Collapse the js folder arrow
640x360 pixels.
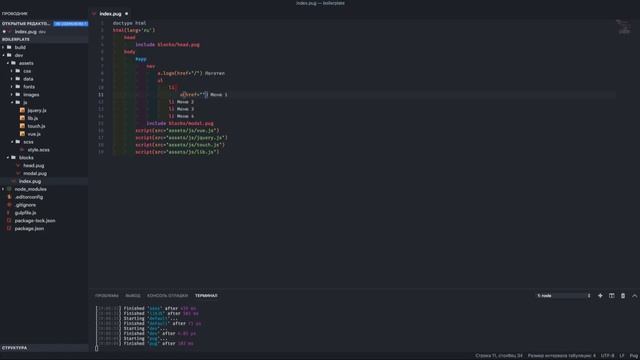[x=12, y=102]
